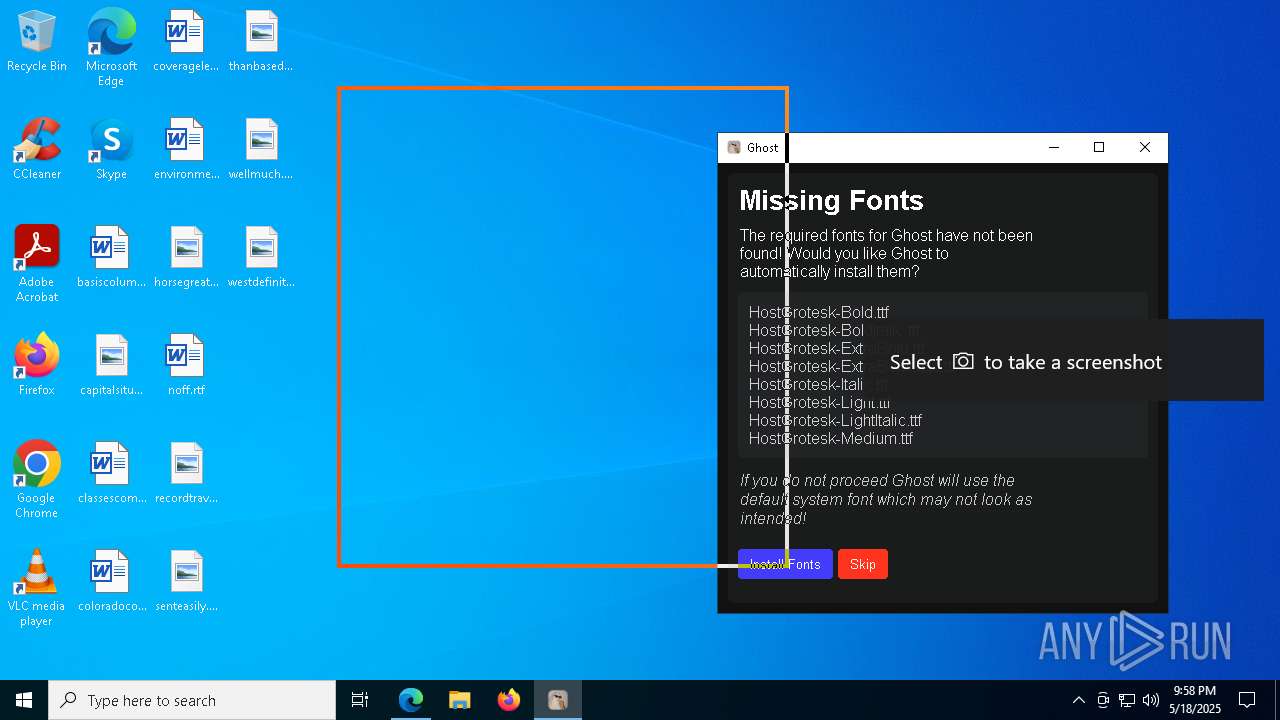Open Firefox from the taskbar
This screenshot has height=720, width=1280.
click(x=509, y=700)
